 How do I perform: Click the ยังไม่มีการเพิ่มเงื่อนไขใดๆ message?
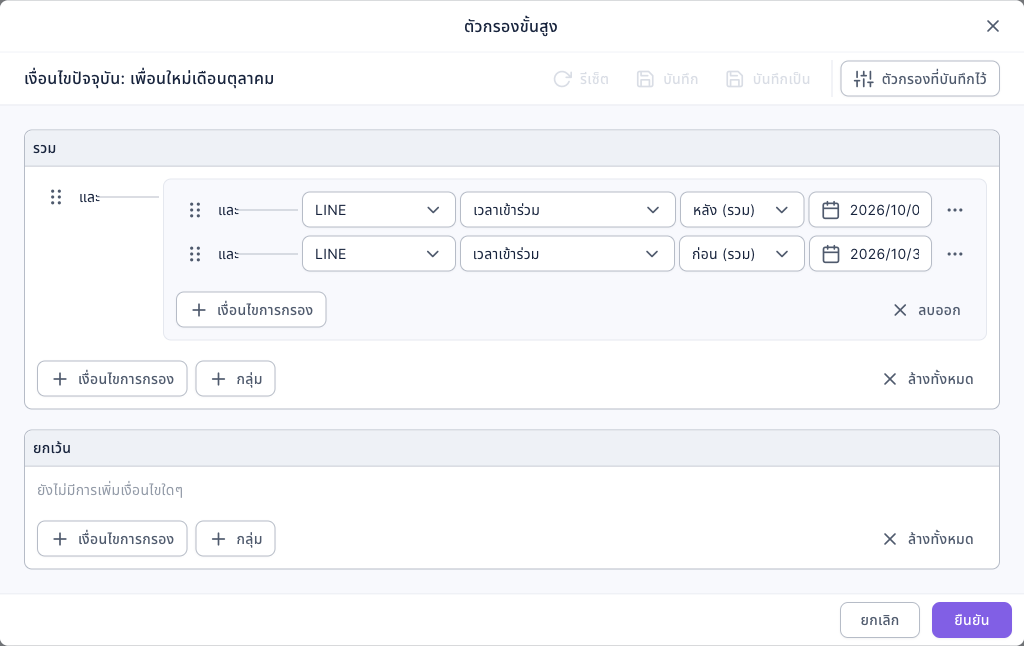tap(110, 490)
